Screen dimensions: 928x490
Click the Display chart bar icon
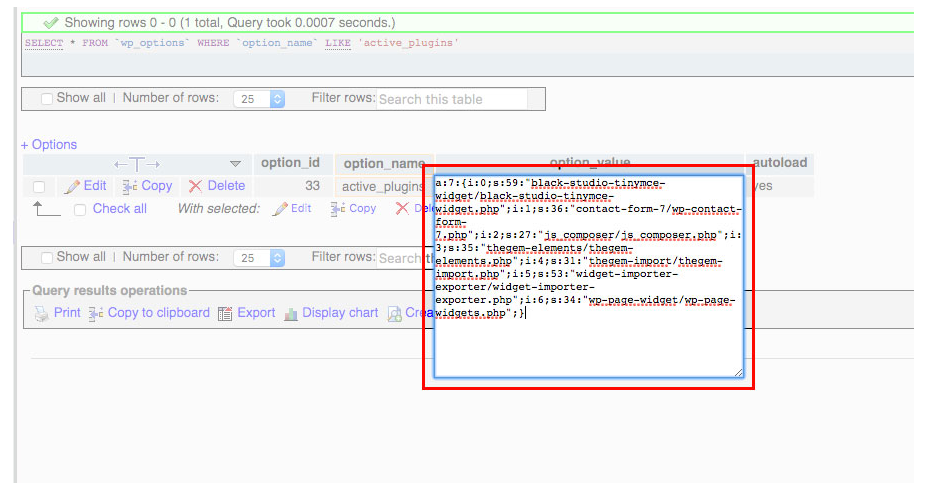291,313
